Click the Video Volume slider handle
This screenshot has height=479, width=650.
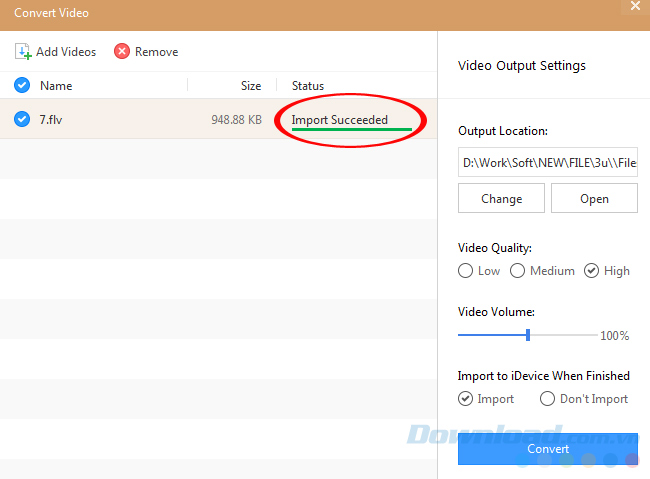coord(528,335)
